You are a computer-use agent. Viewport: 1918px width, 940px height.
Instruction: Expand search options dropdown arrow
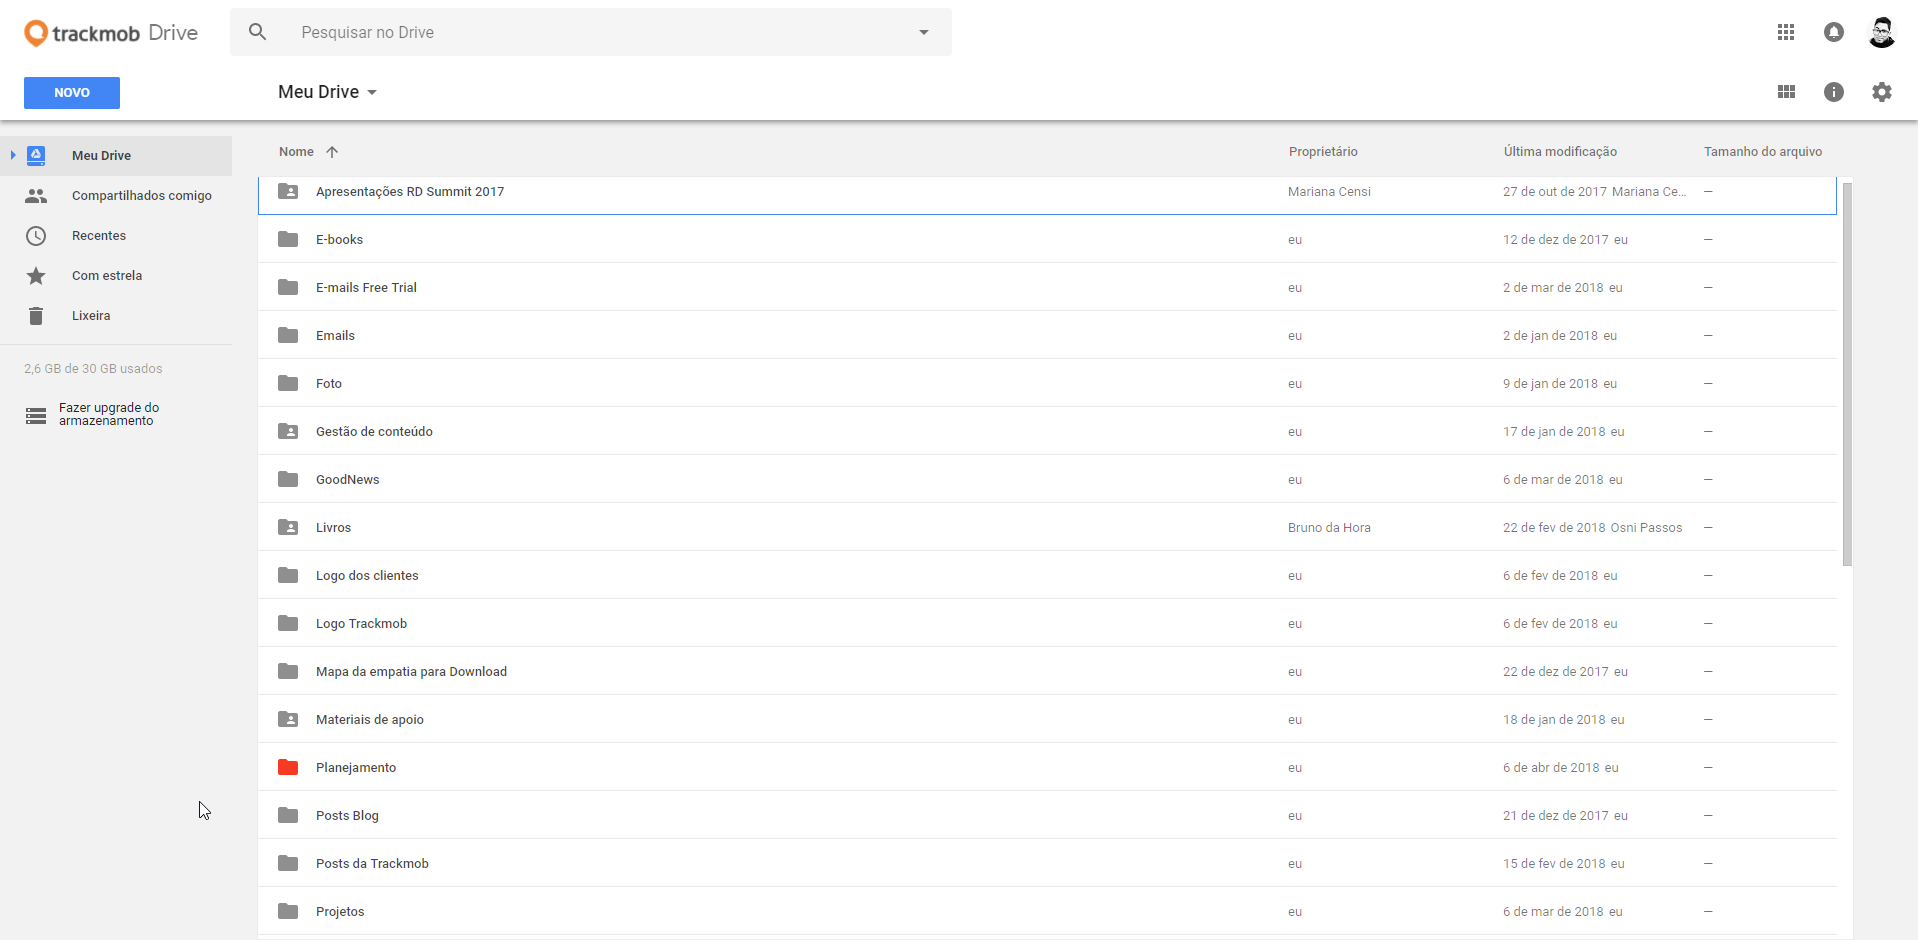(x=923, y=32)
